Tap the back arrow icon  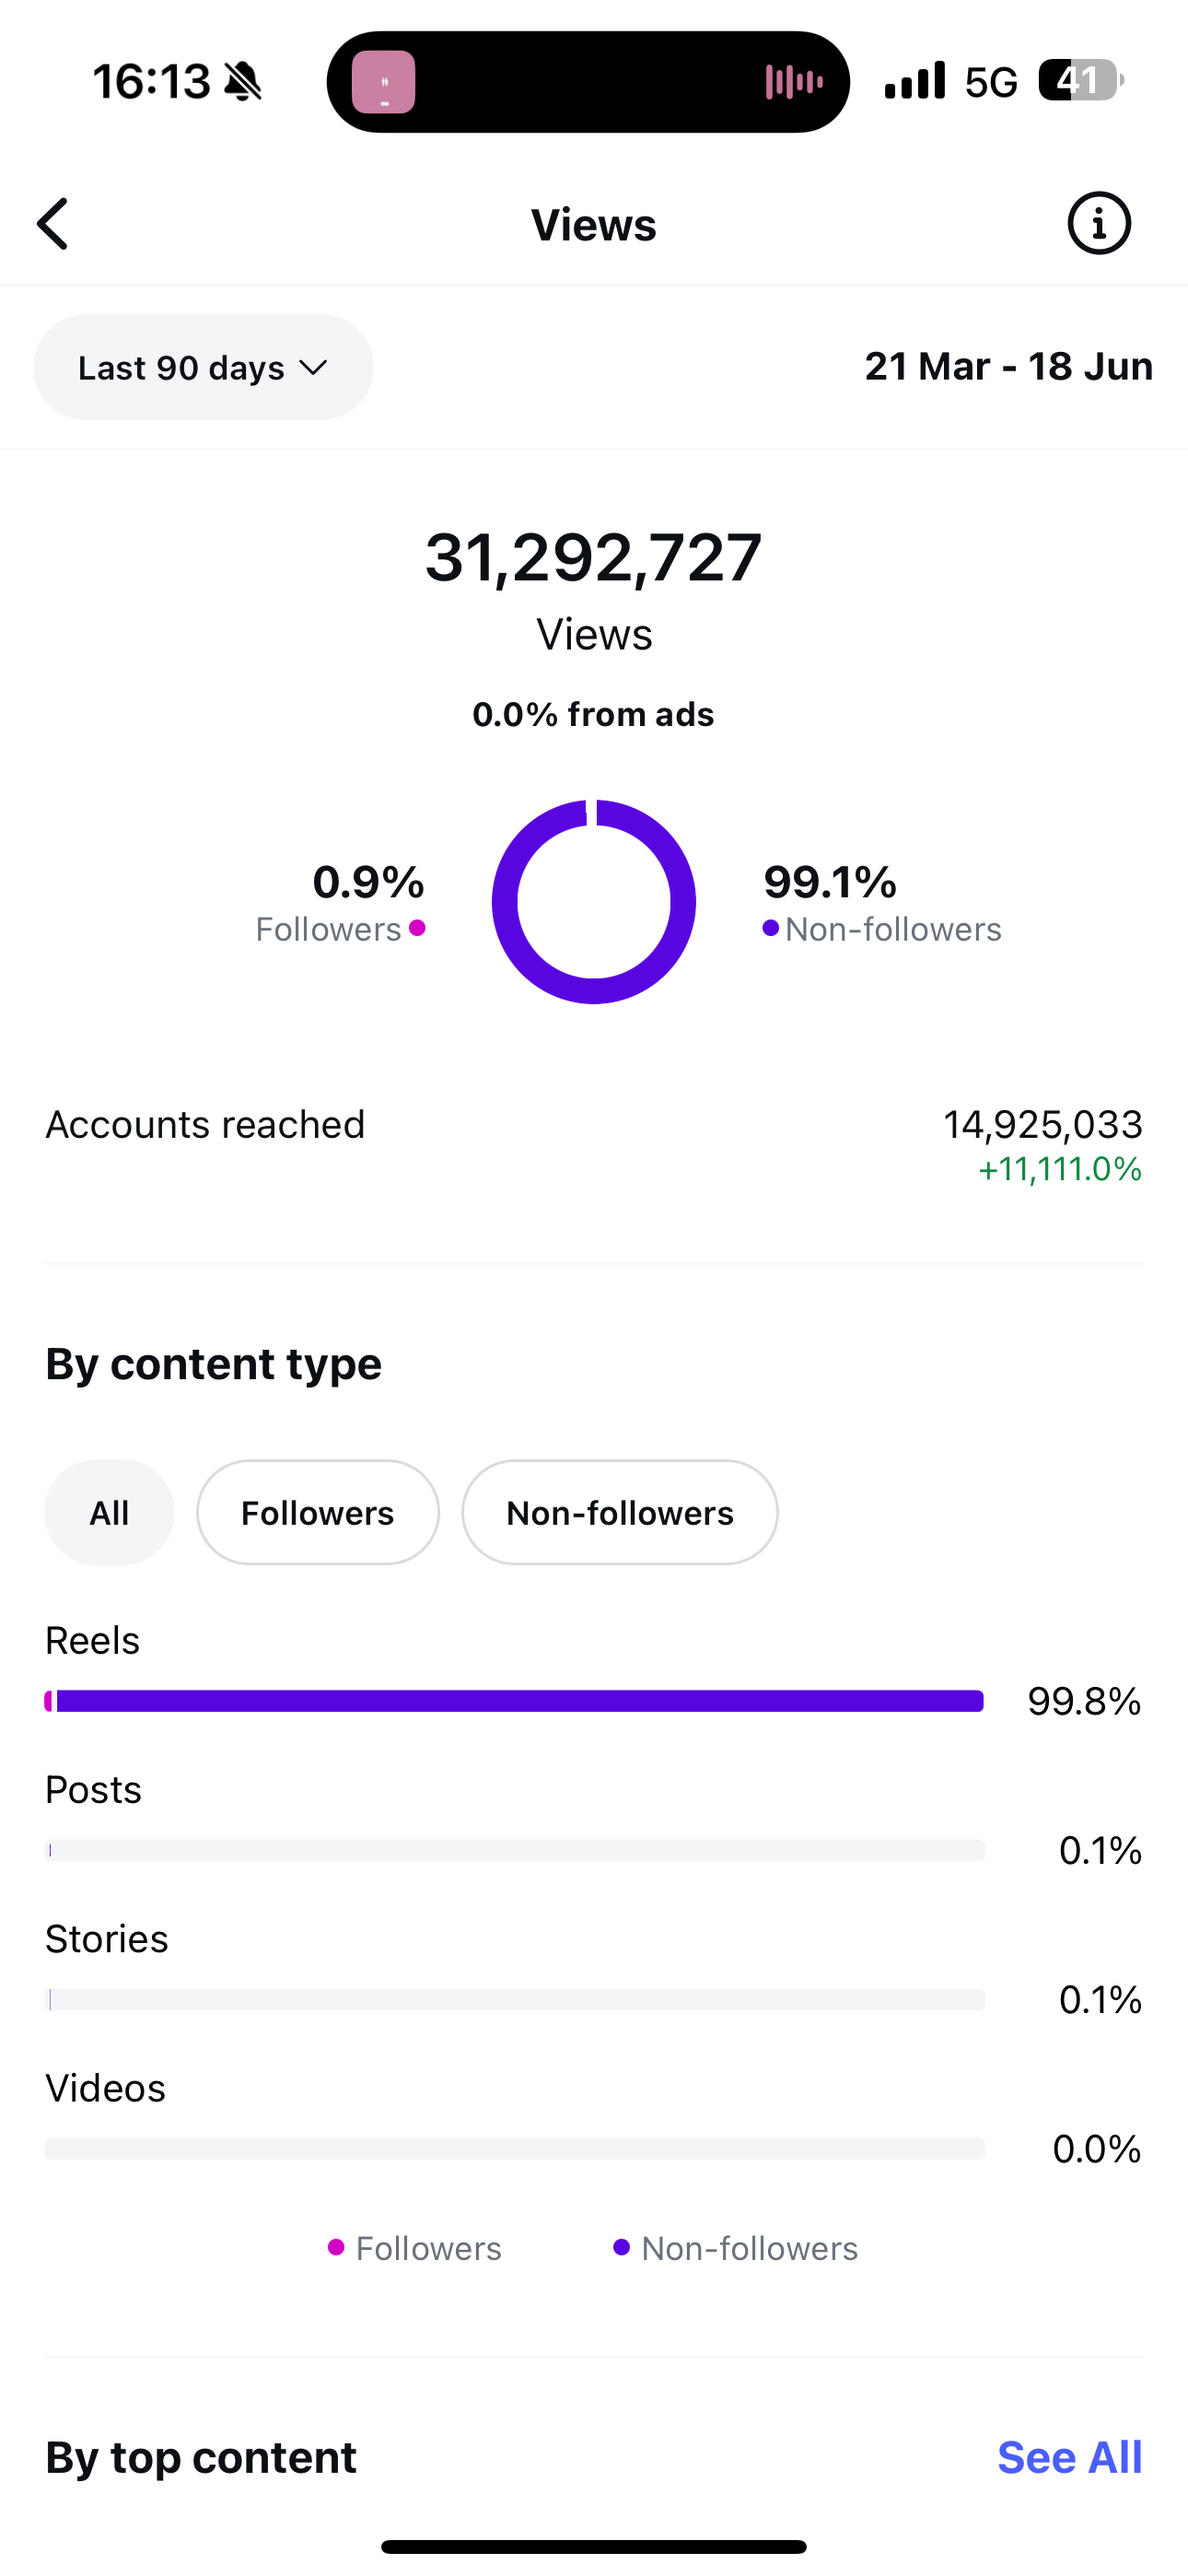pos(54,223)
